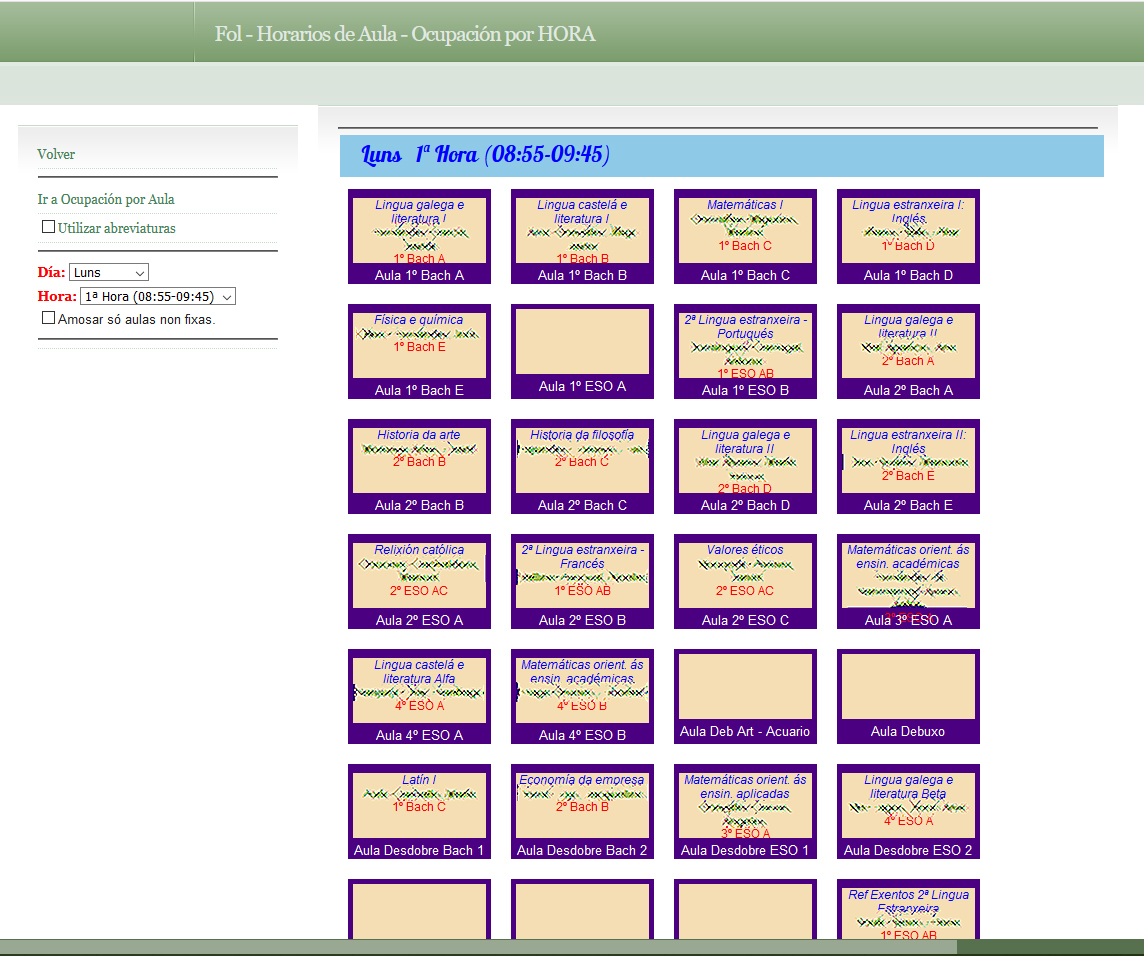Image resolution: width=1144 pixels, height=956 pixels.
Task: Click the empty Aula 1º ESO A tile
Action: [582, 350]
